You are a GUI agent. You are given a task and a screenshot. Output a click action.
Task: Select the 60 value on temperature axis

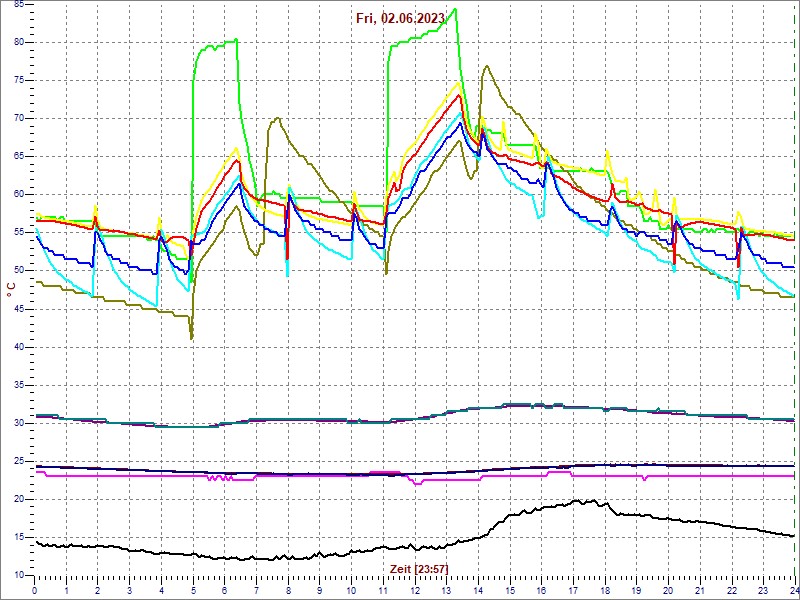(18, 195)
